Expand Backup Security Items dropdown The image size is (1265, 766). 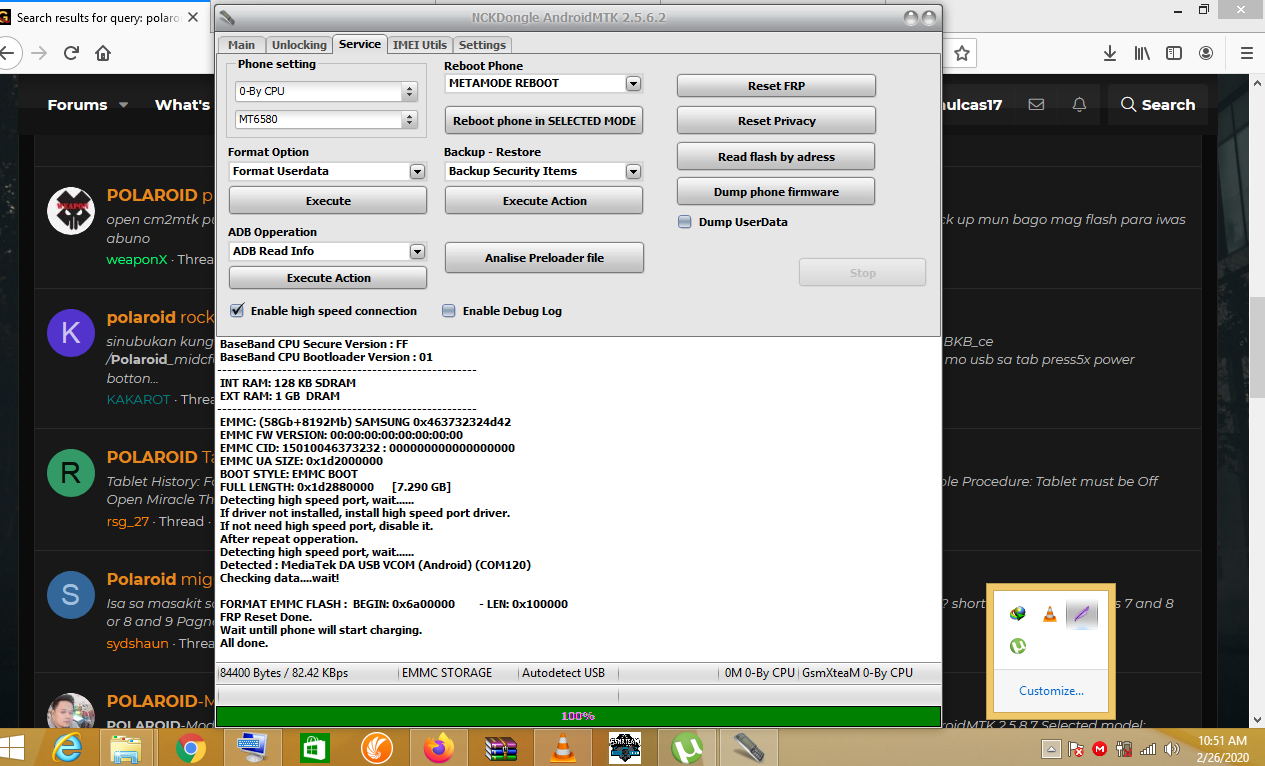(633, 172)
